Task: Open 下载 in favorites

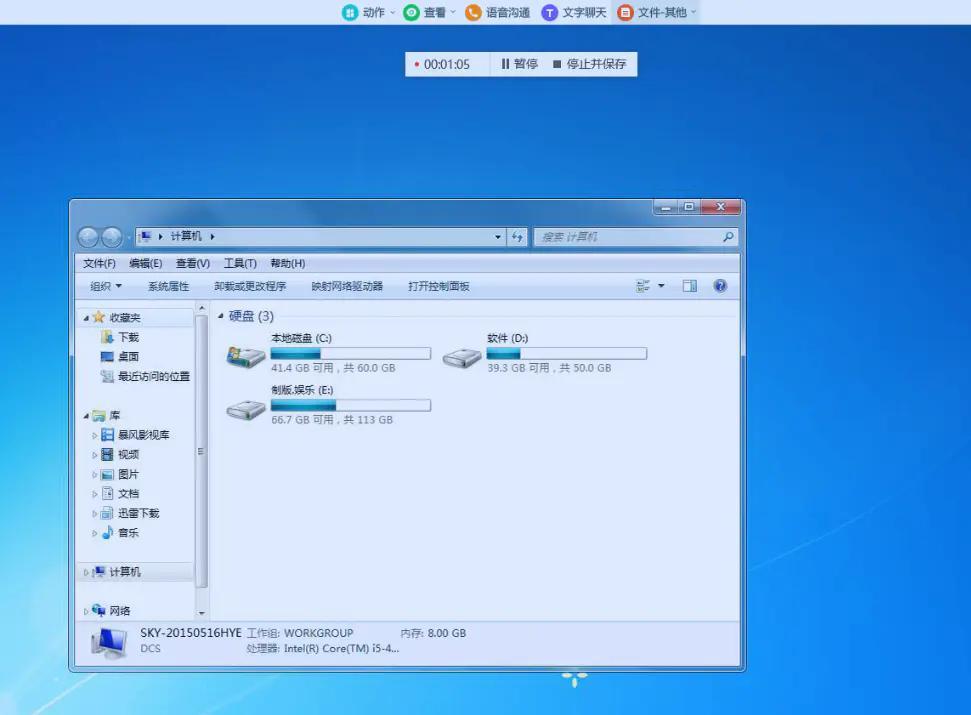Action: [x=128, y=337]
